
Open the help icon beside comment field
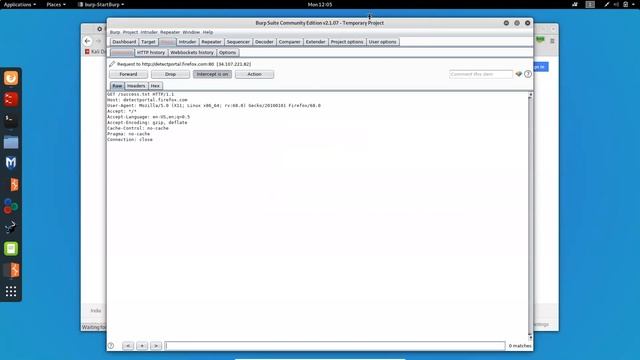(x=528, y=74)
